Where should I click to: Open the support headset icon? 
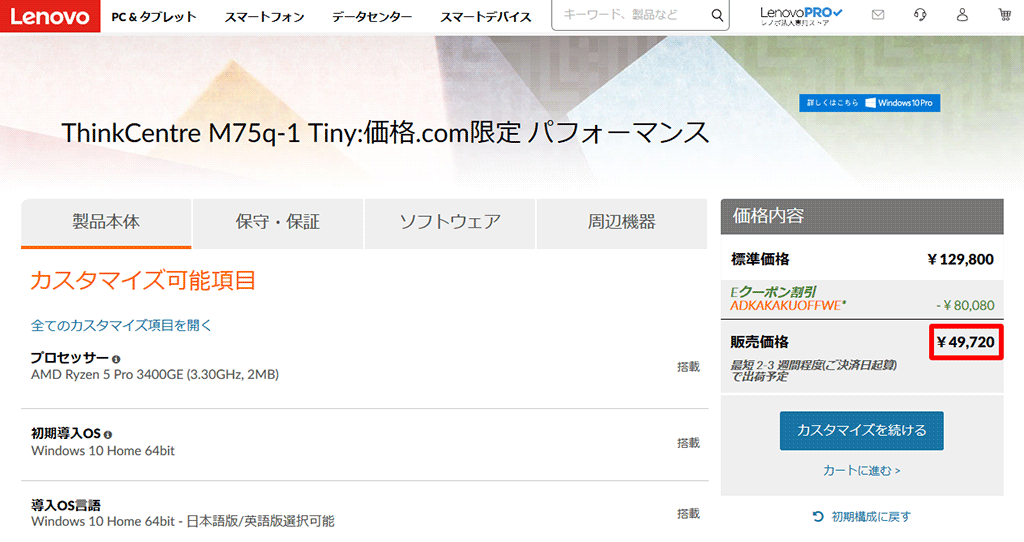click(x=920, y=14)
